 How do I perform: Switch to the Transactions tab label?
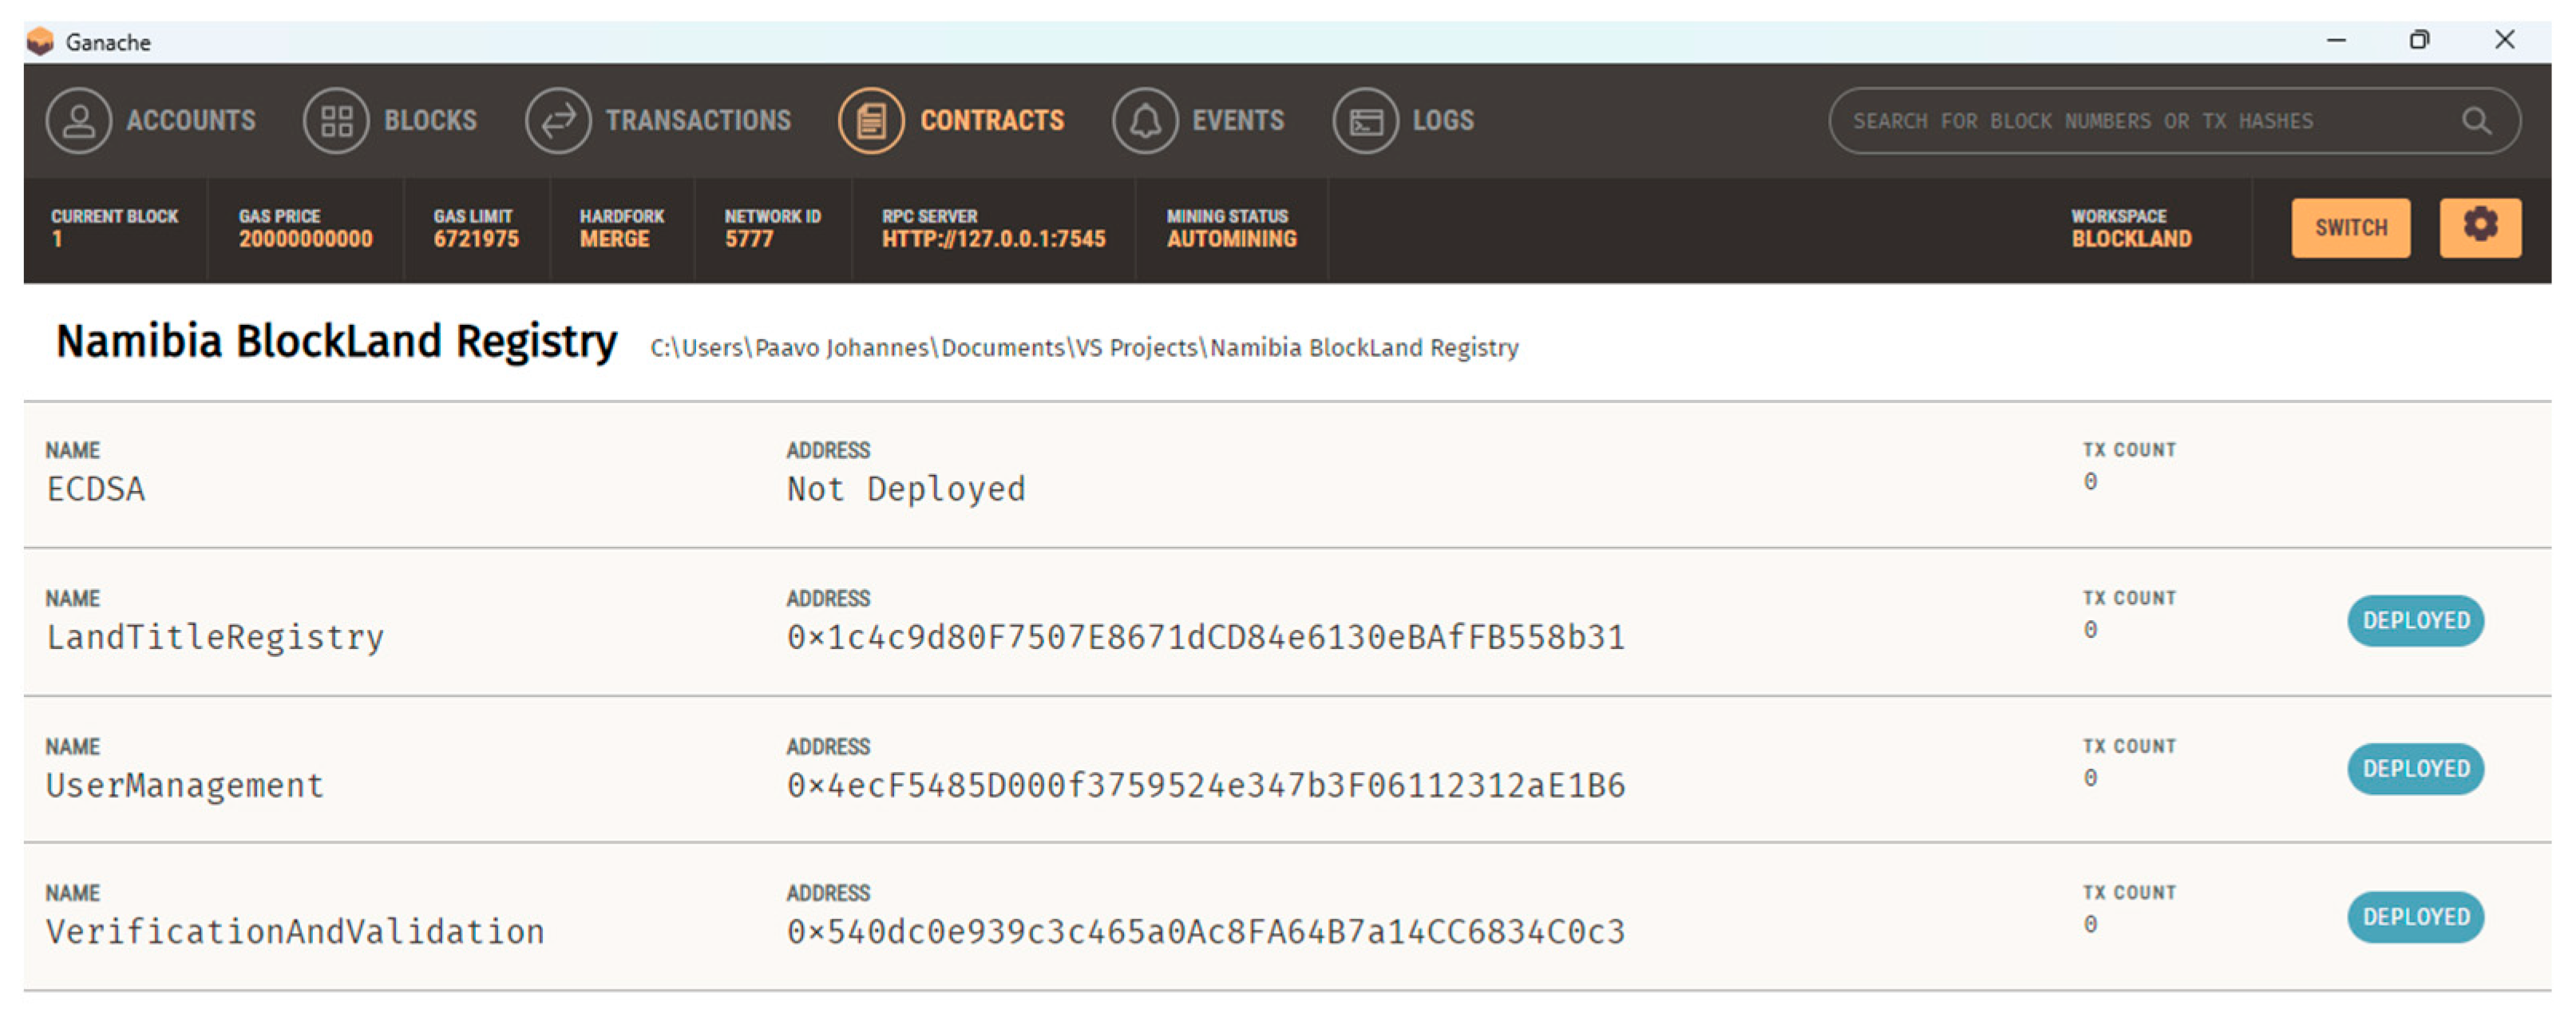point(698,121)
